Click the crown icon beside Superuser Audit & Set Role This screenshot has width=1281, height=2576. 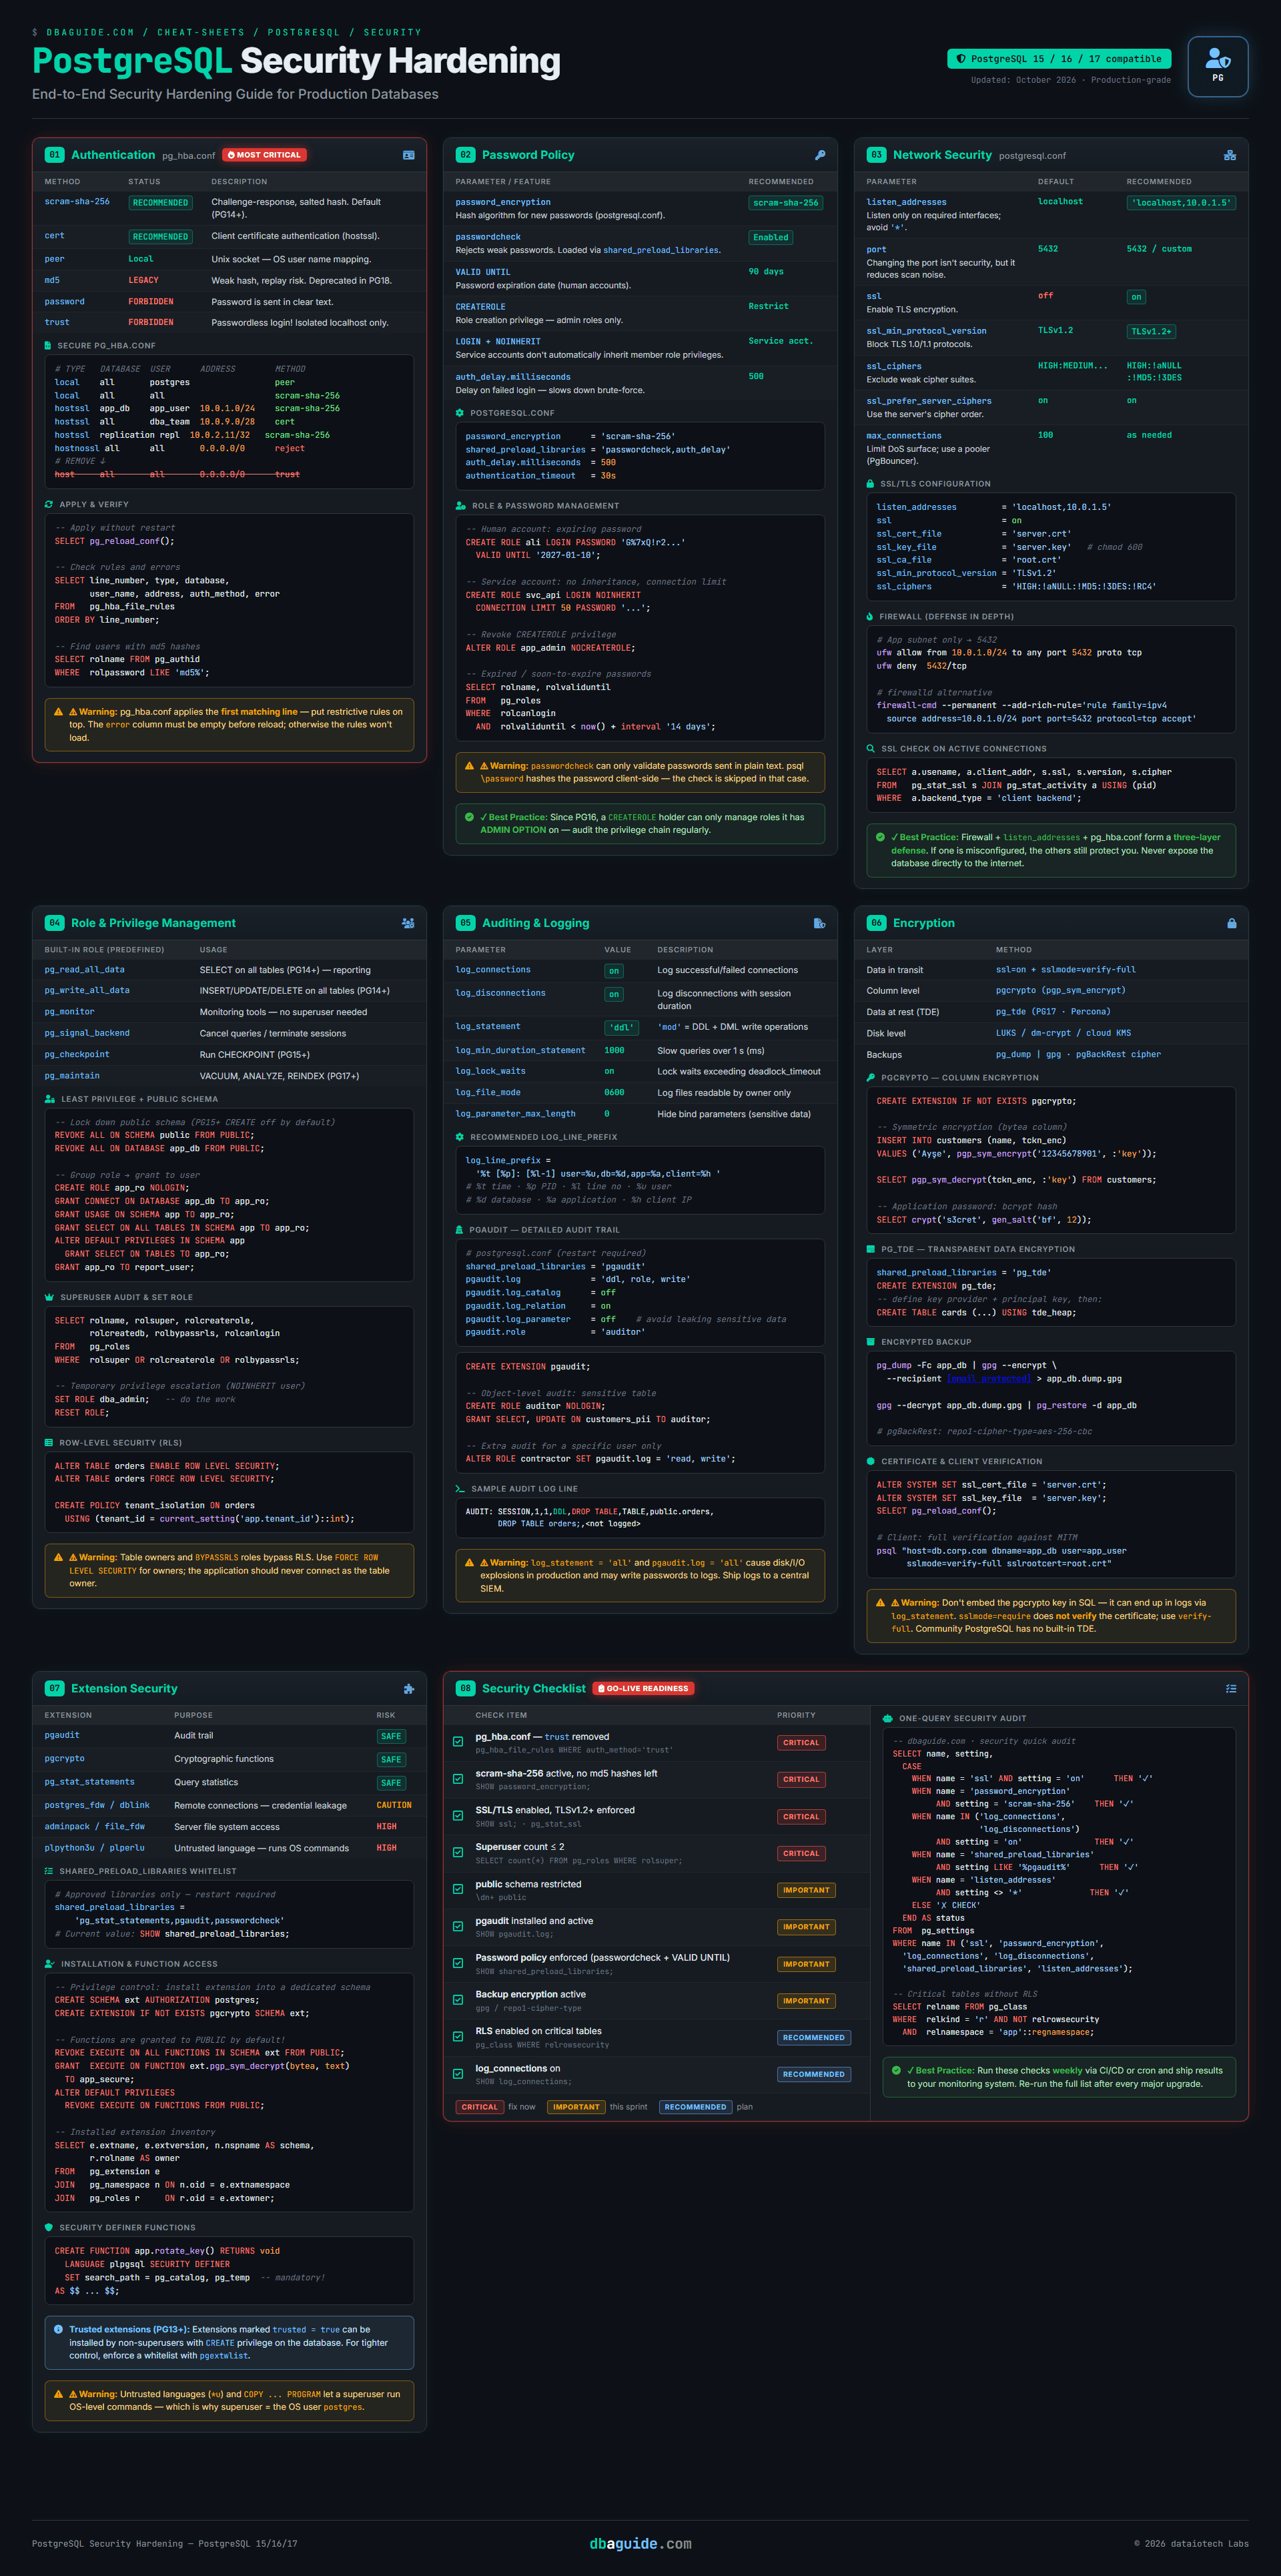click(49, 1297)
